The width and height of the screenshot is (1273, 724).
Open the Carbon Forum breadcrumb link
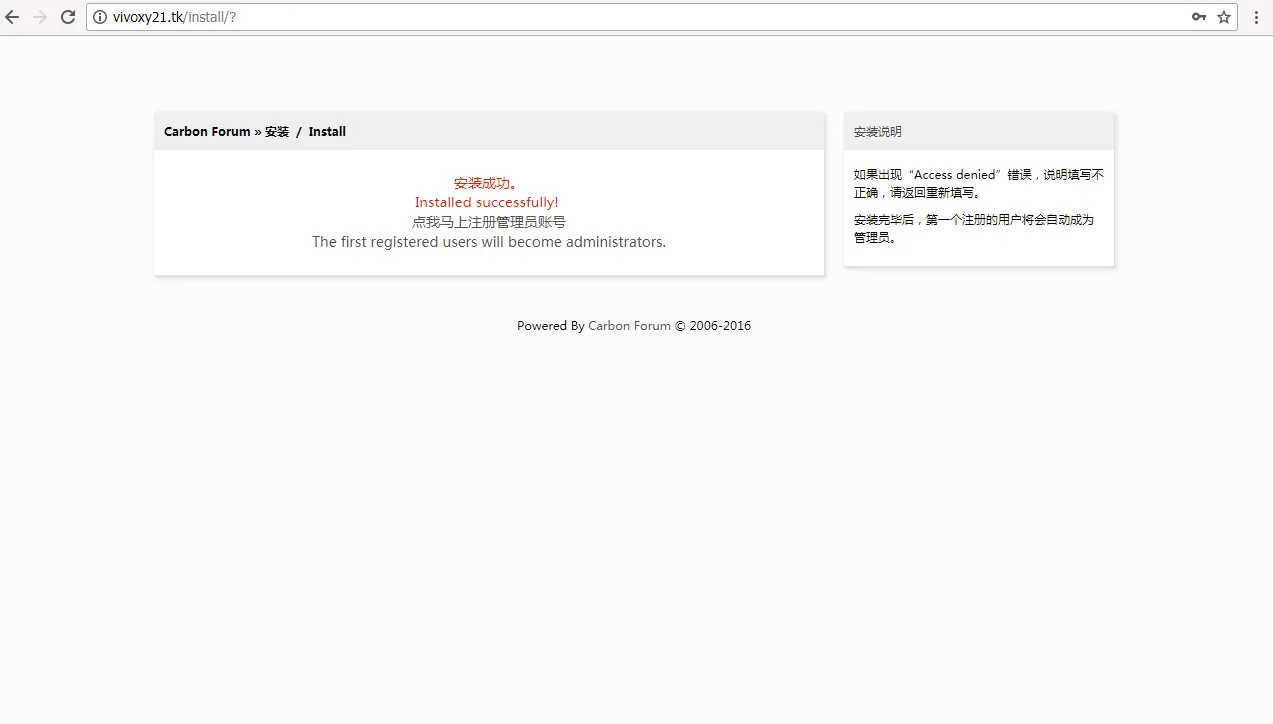pyautogui.click(x=207, y=132)
